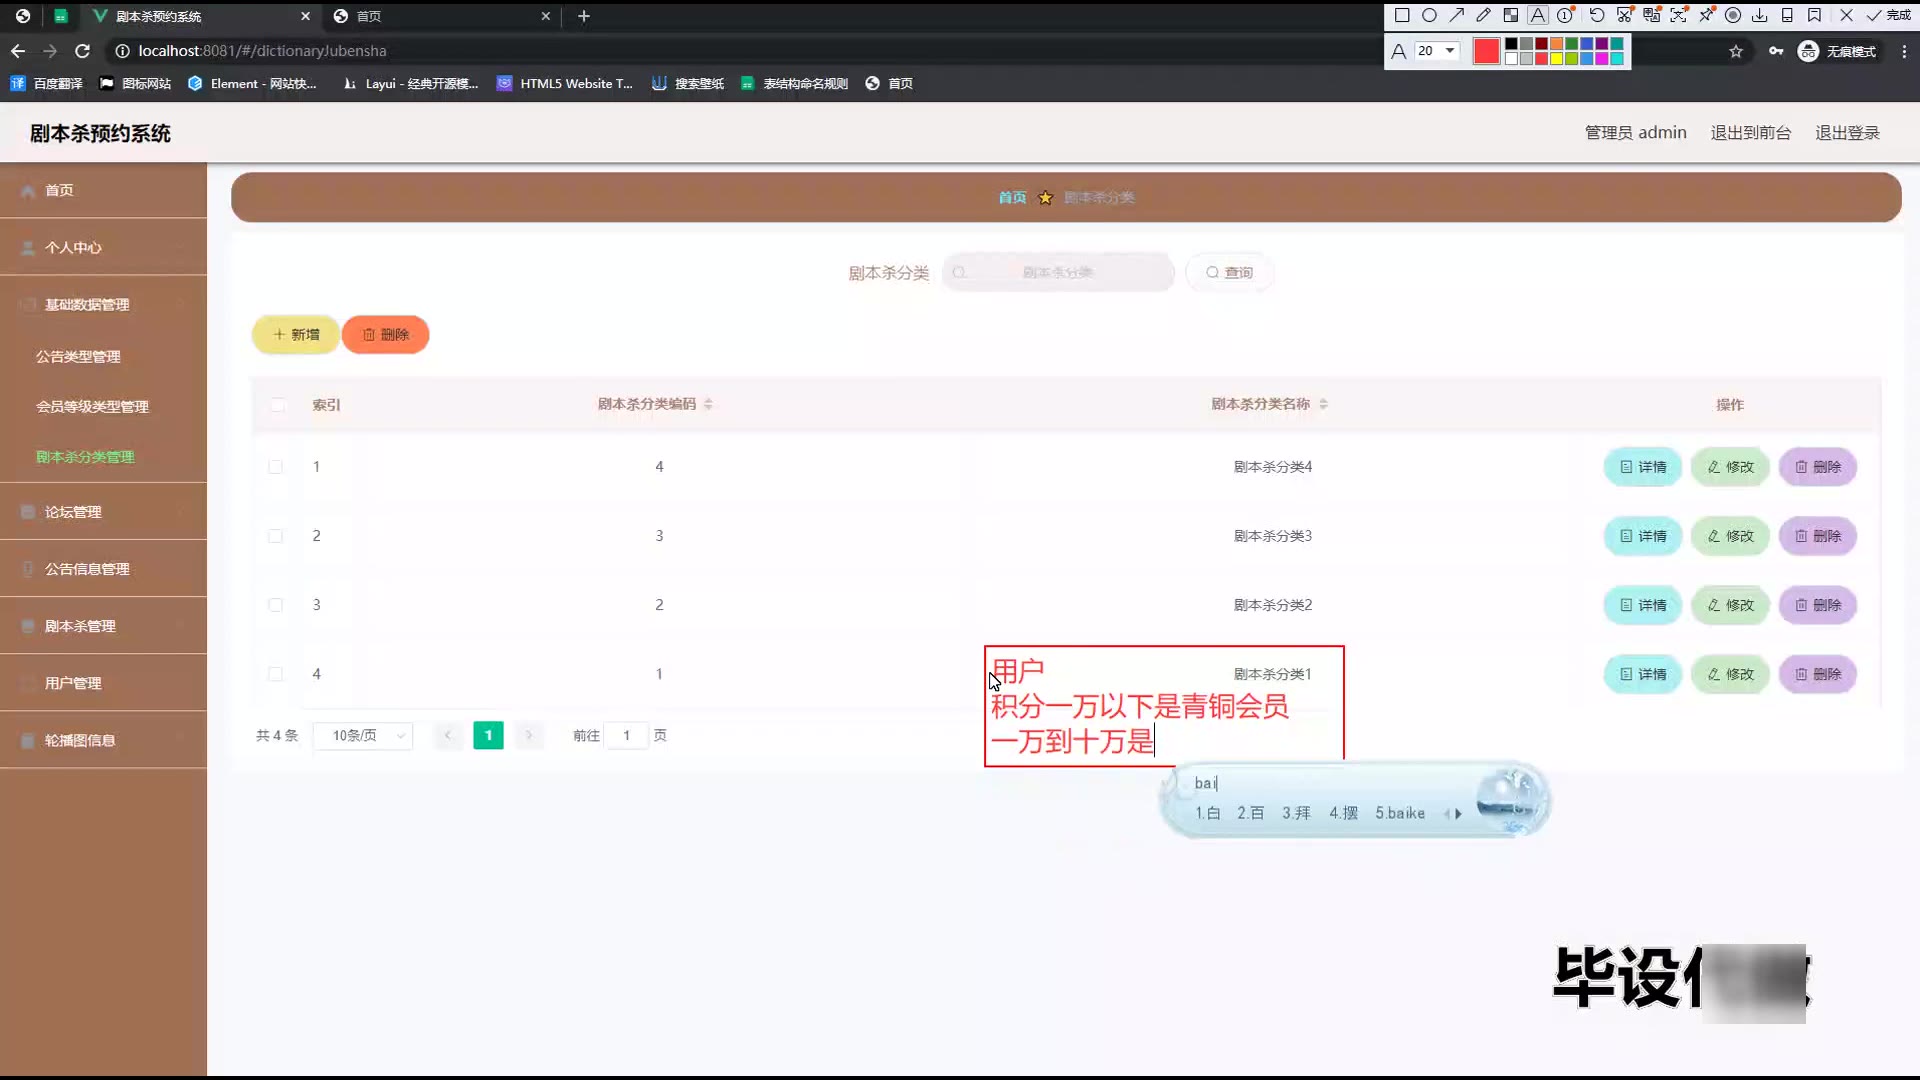Image resolution: width=1920 pixels, height=1080 pixels.
Task: Toggle the select-all checkbox in table header
Action: (x=277, y=405)
